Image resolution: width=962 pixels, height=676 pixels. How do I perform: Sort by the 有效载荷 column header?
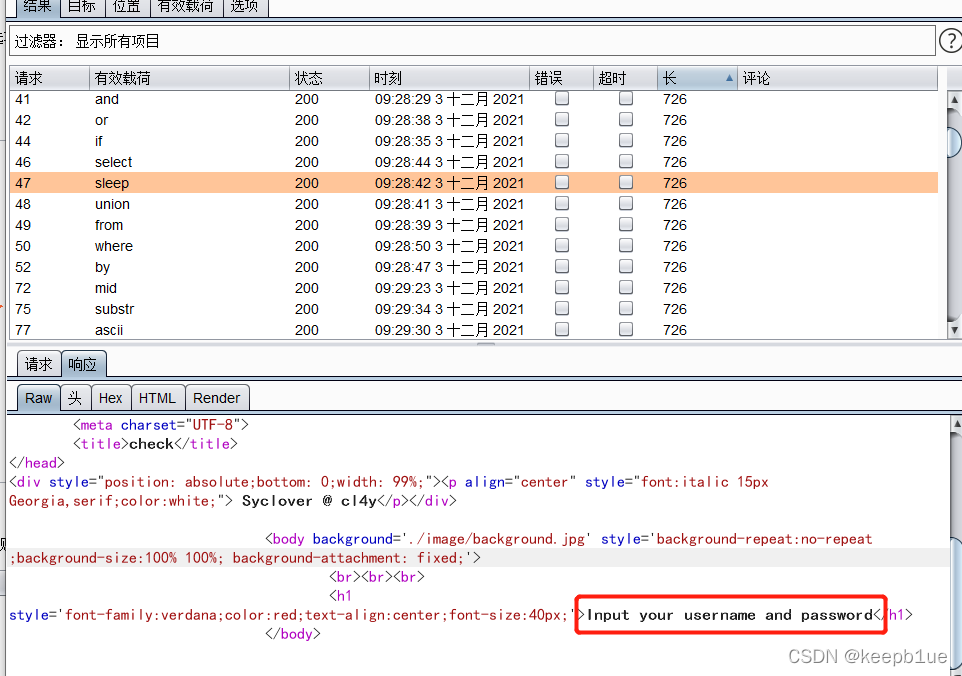tap(189, 78)
